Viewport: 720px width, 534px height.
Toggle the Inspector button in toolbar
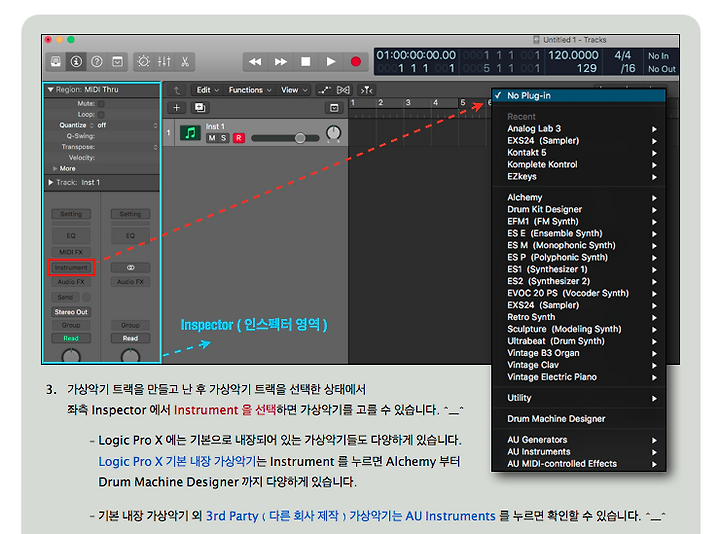(76, 62)
